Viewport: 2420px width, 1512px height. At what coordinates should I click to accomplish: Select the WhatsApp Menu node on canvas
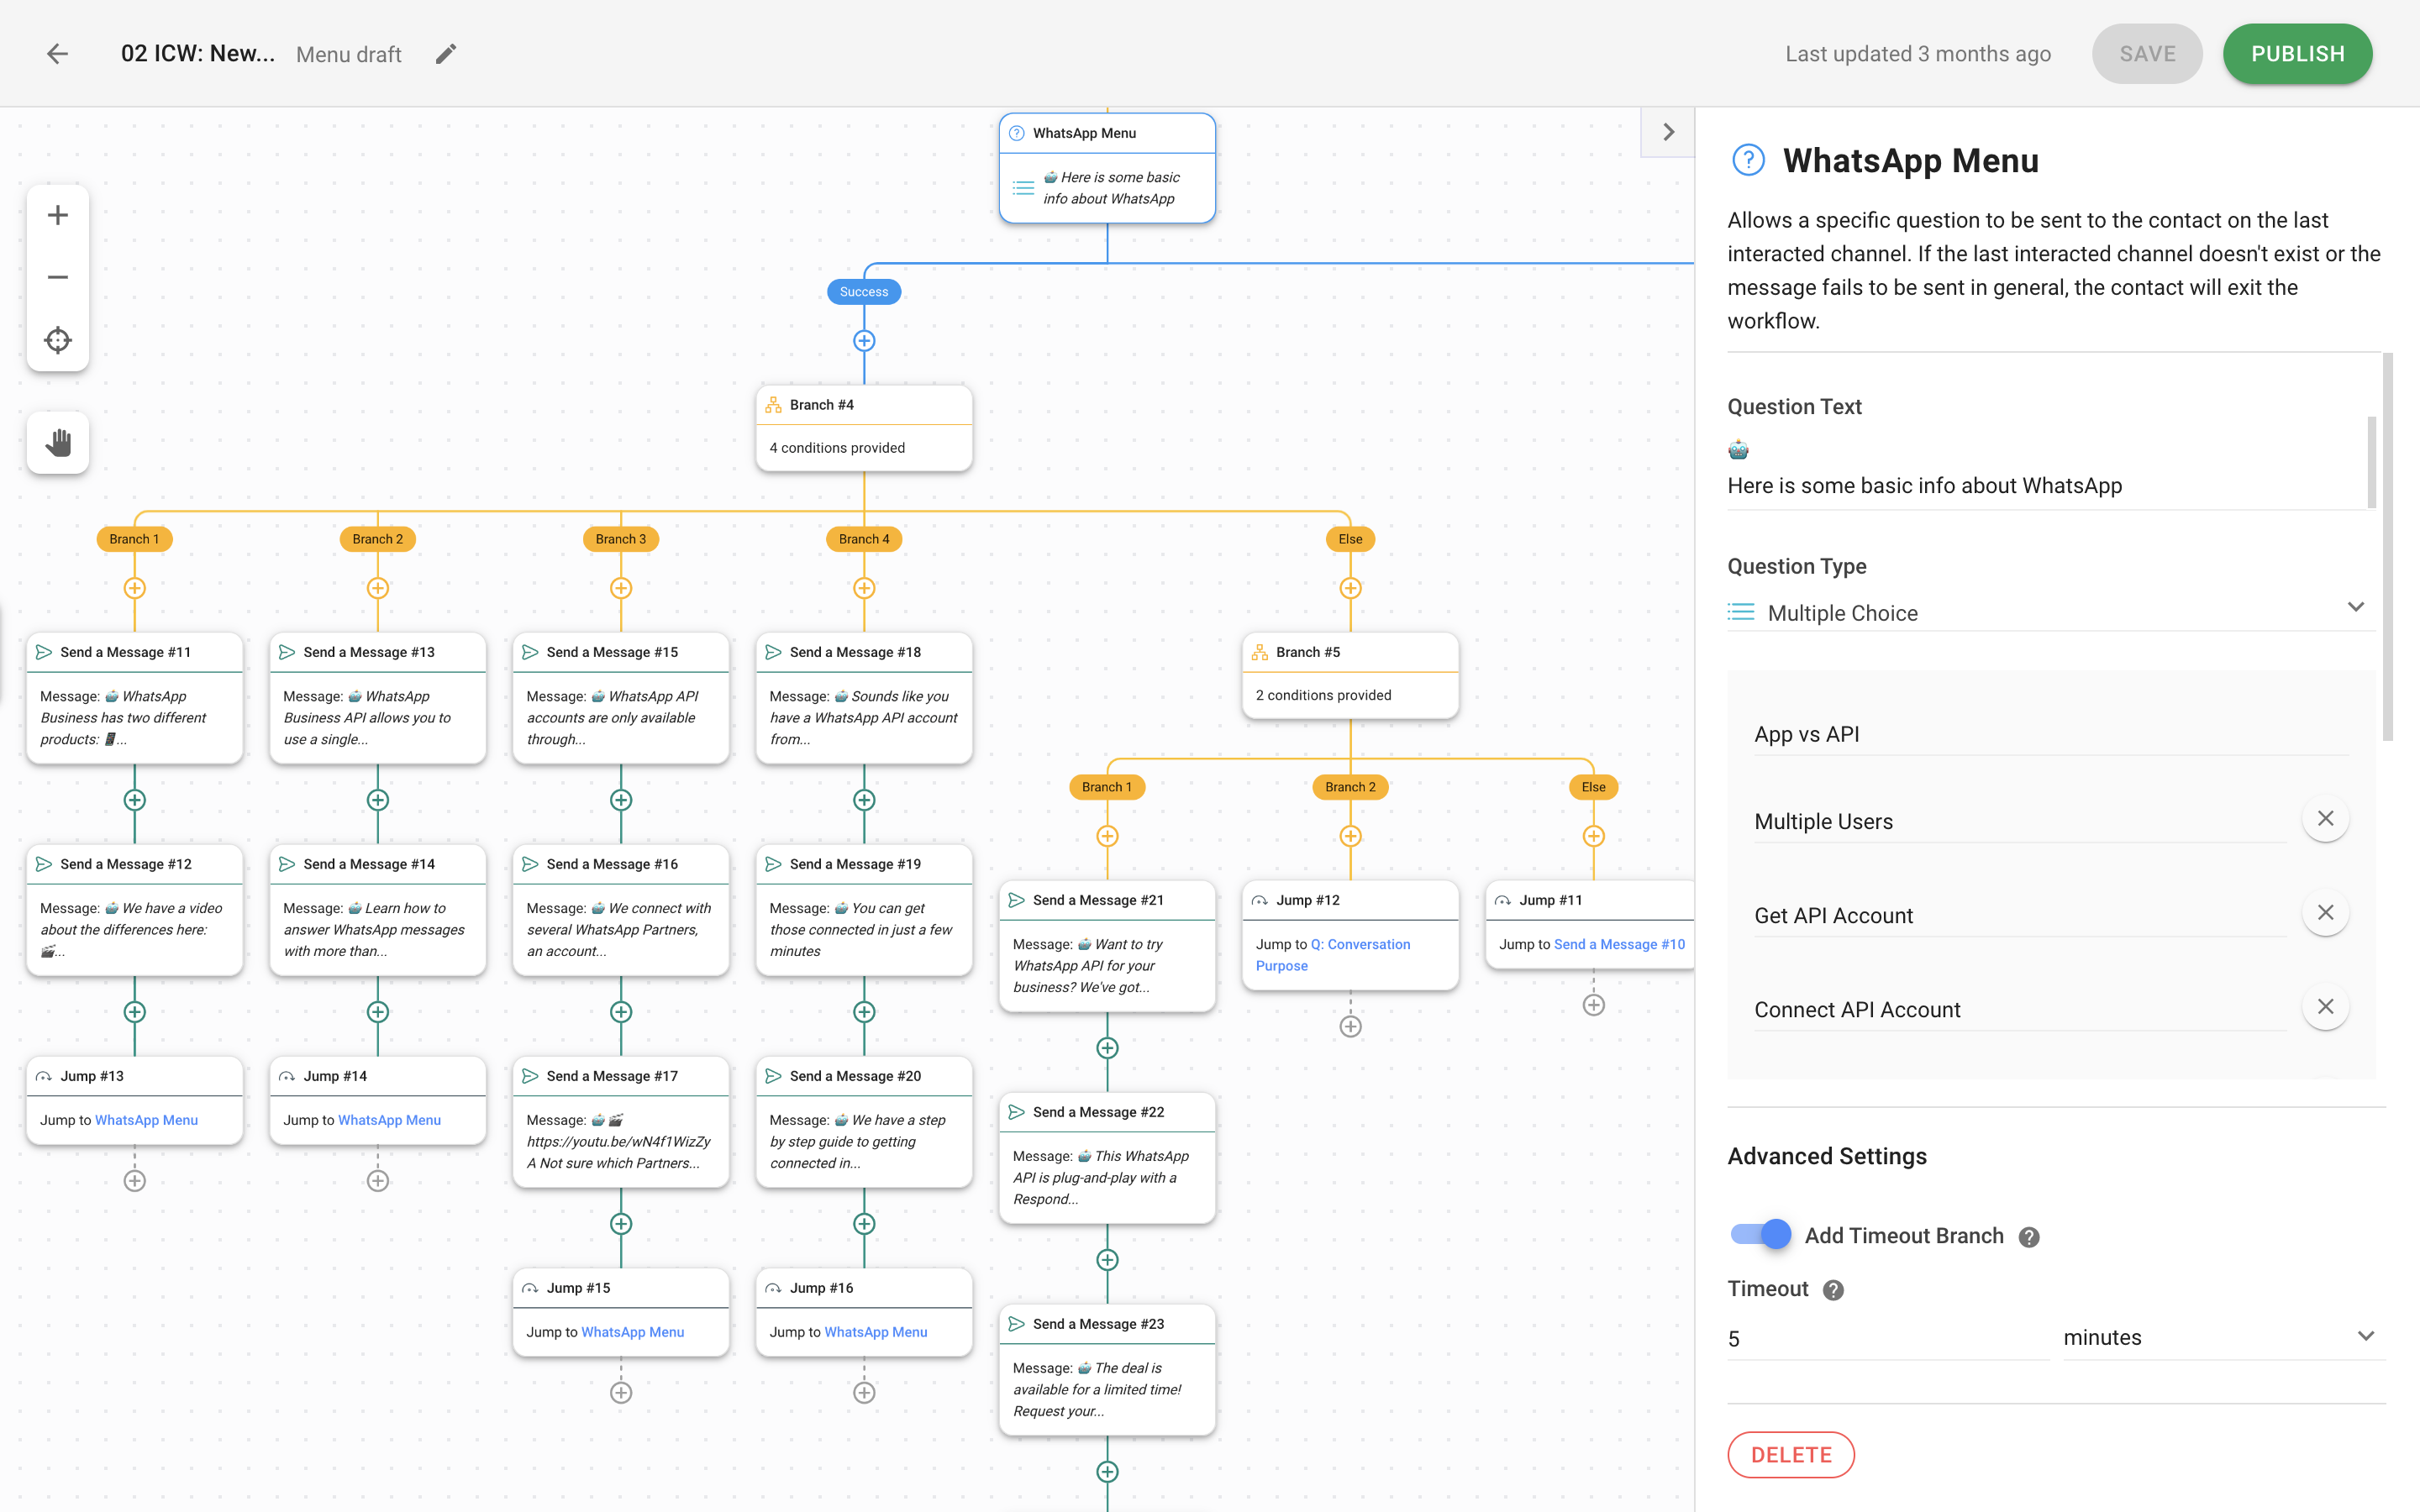coord(1107,168)
